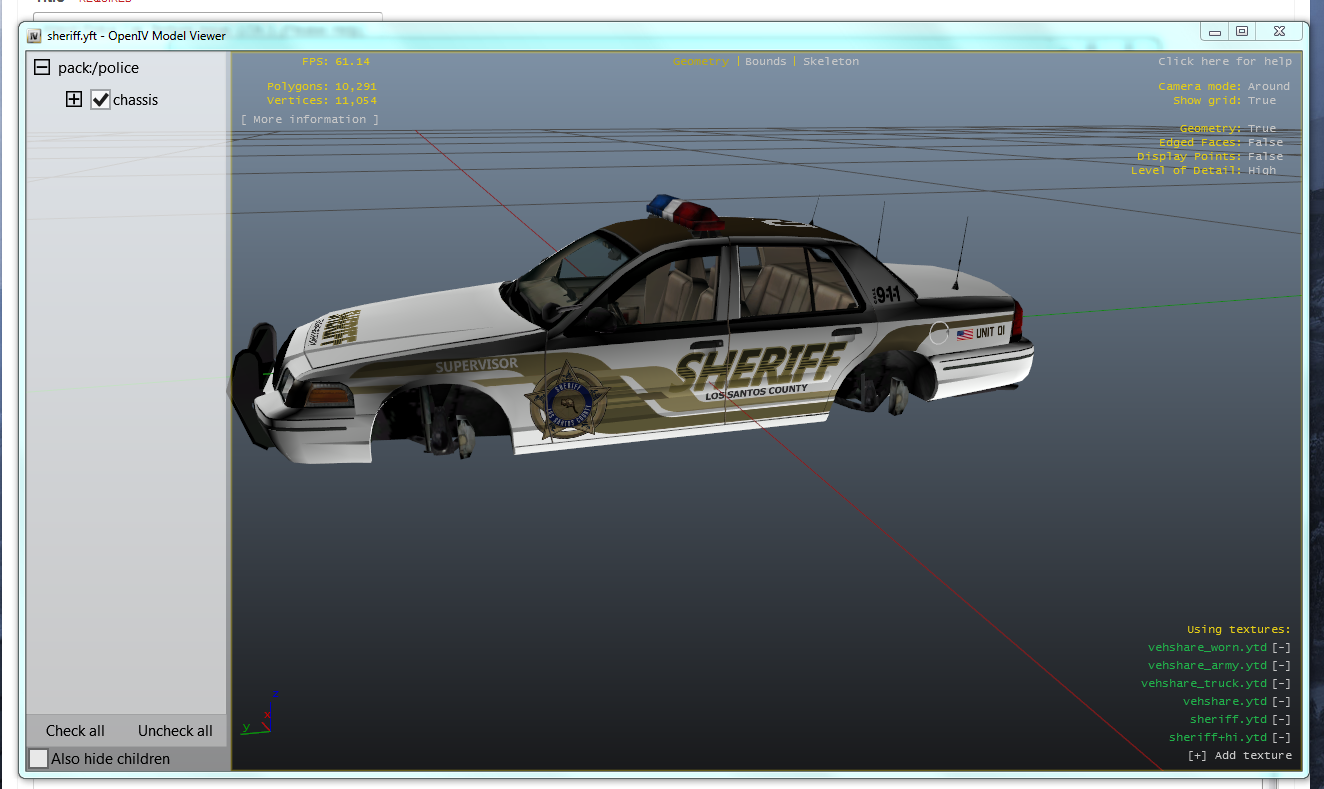Expand the chassis tree node

coord(73,100)
